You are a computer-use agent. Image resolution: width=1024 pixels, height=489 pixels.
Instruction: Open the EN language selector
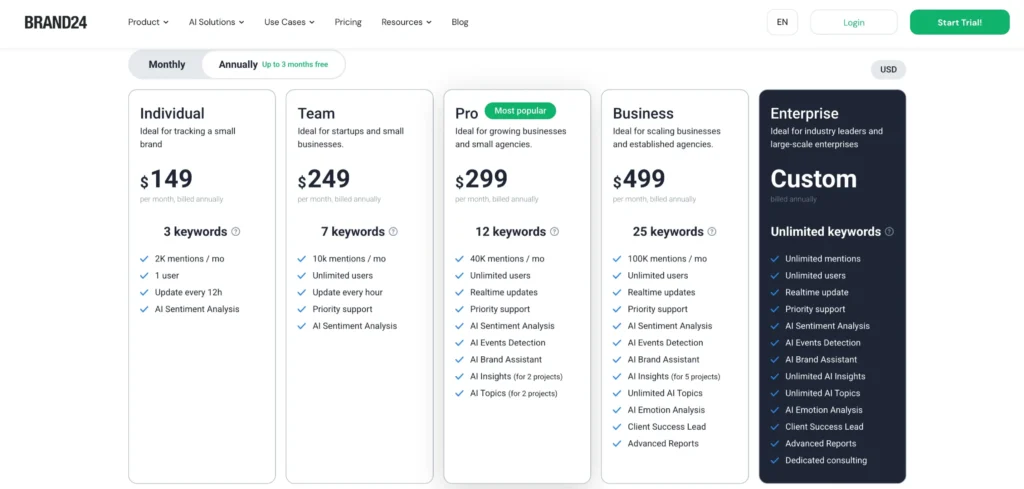(x=782, y=22)
